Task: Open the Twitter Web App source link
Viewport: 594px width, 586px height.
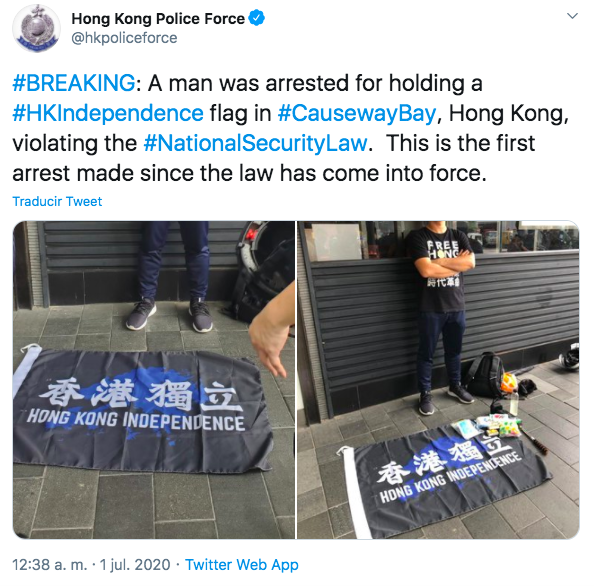Action: [x=242, y=564]
